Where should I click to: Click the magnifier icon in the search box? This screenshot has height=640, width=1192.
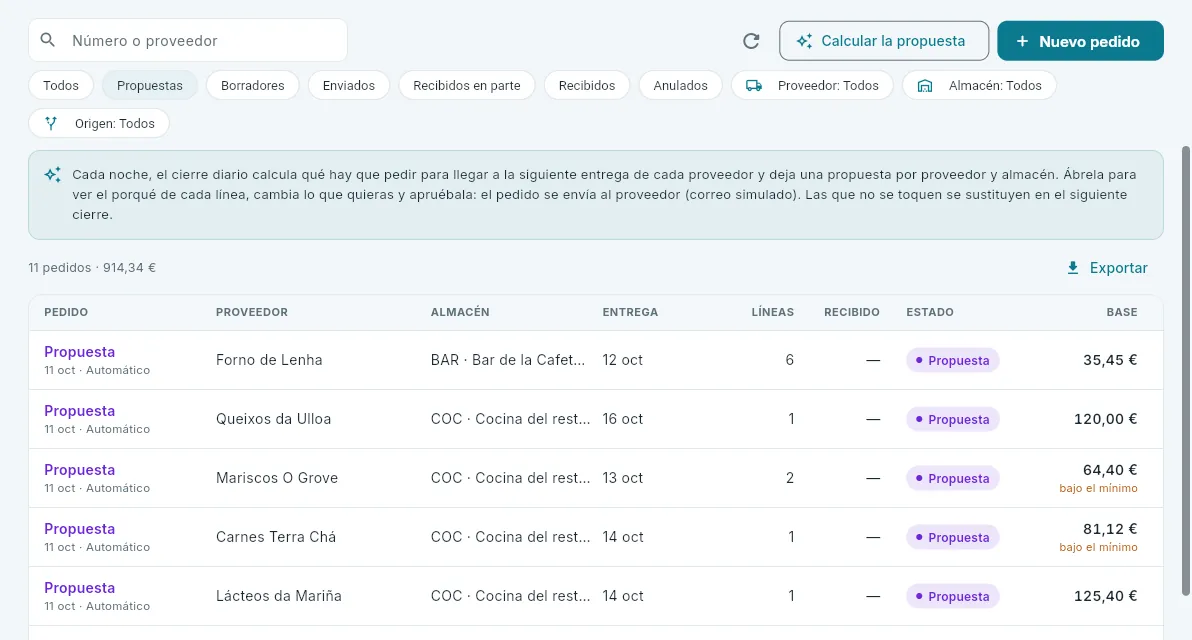[47, 40]
